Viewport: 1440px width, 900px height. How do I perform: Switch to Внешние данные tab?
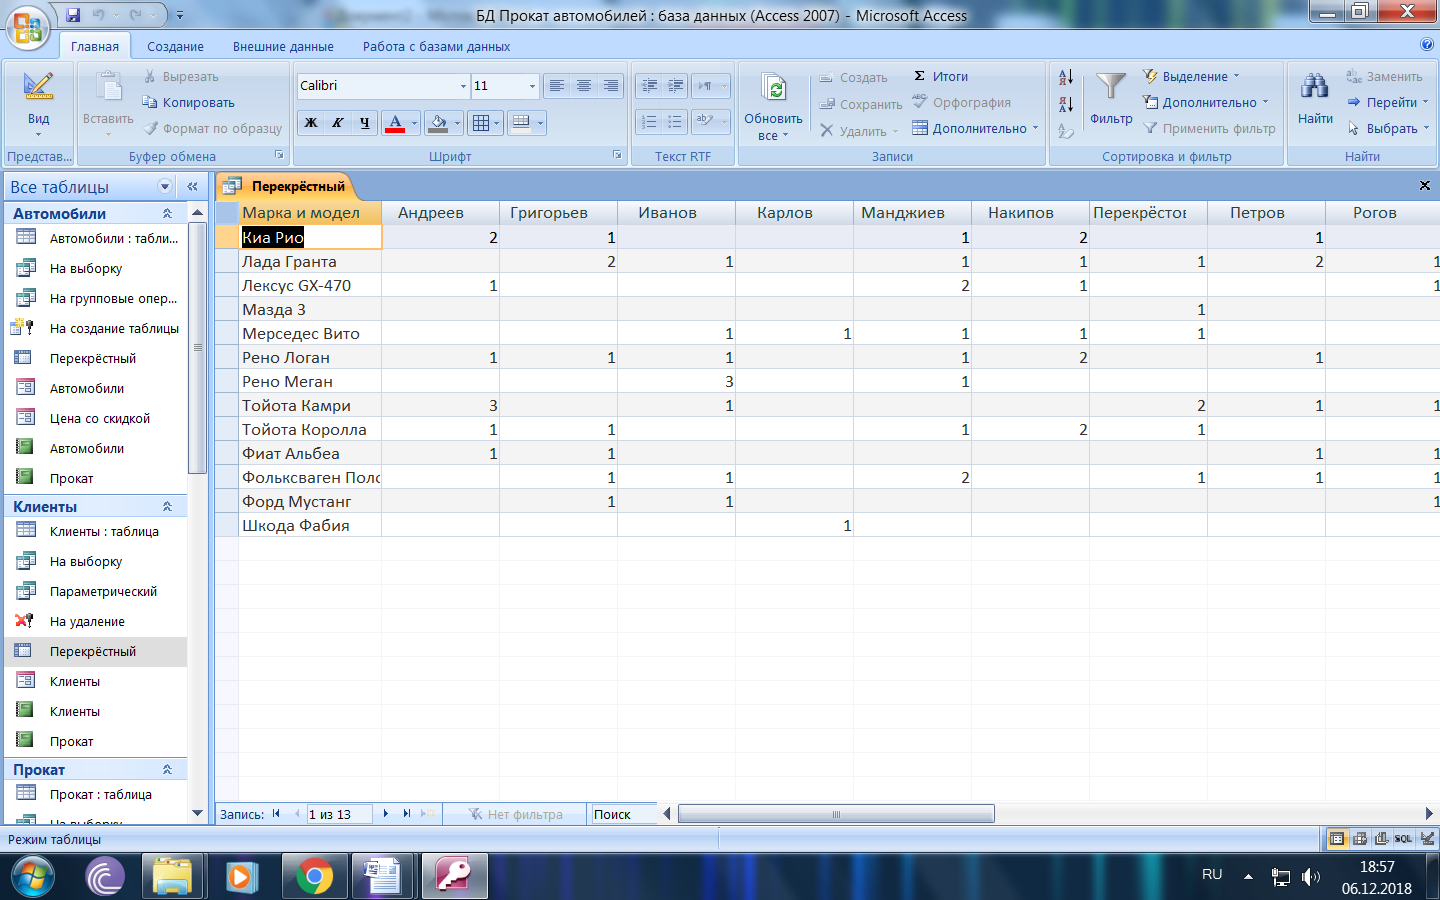(283, 46)
